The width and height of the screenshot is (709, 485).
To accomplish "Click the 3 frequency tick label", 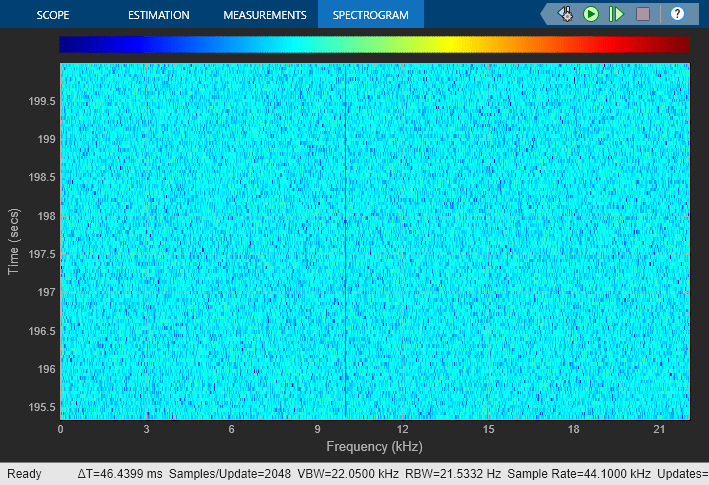I will 146,429.
